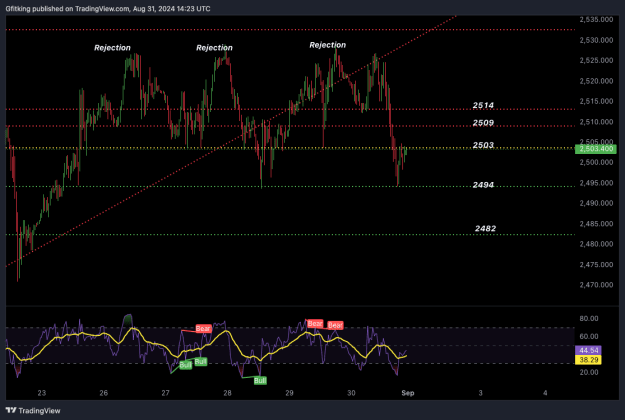Click 2,530.000 on the price axis
Viewport: 625px width, 420px height.
pyautogui.click(x=596, y=40)
